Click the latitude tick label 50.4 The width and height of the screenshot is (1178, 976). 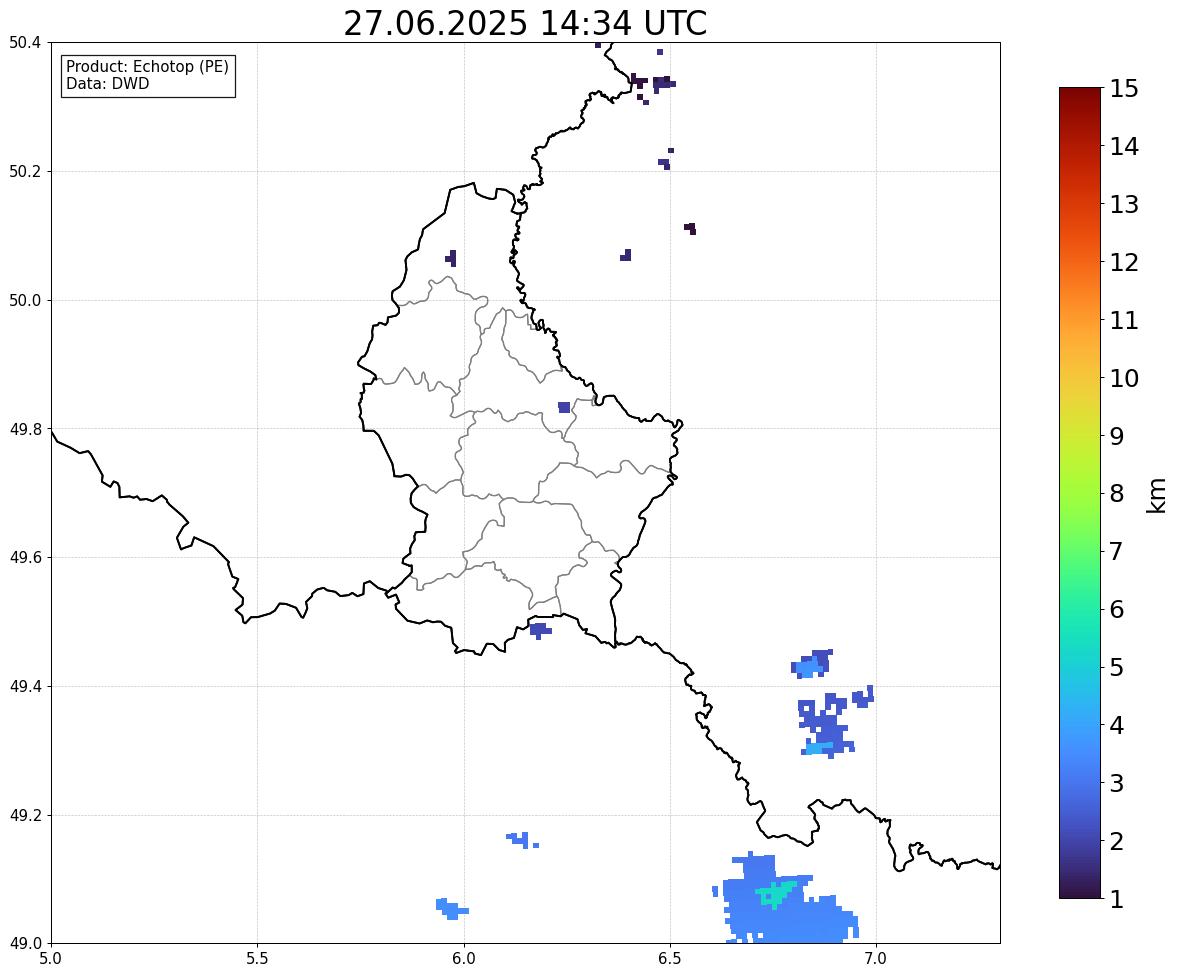[25, 43]
